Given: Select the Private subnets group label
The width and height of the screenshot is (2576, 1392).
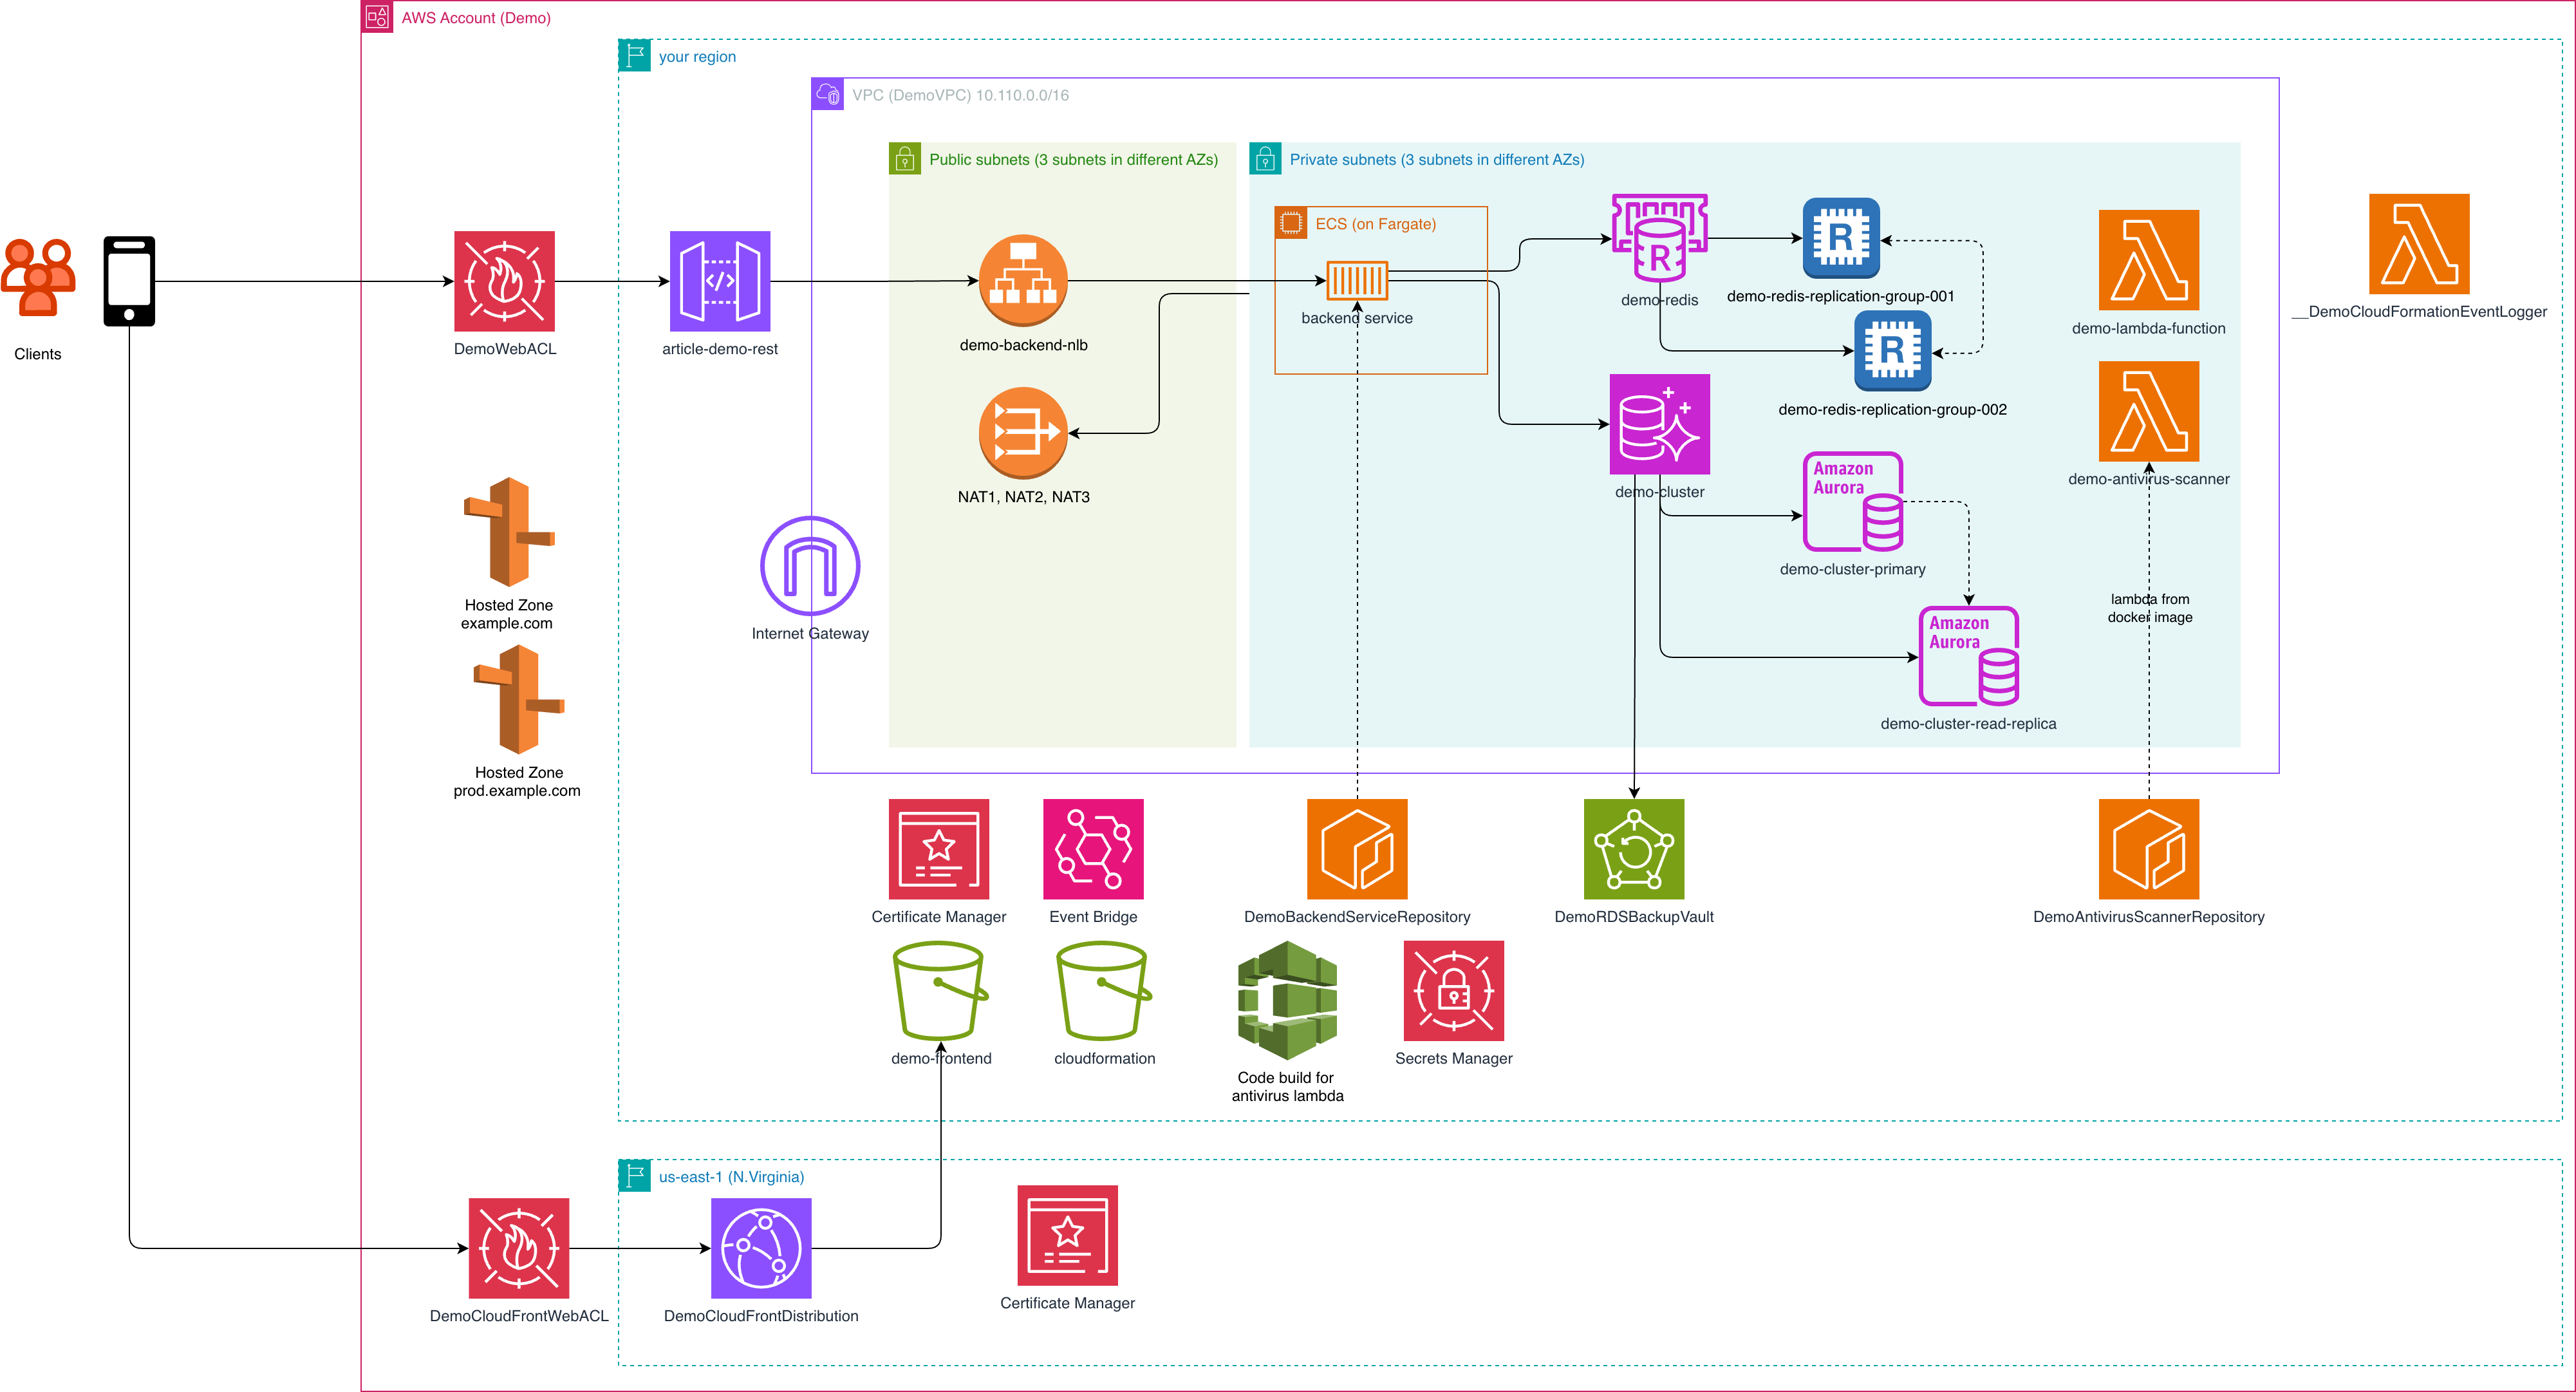Looking at the screenshot, I should 1436,160.
